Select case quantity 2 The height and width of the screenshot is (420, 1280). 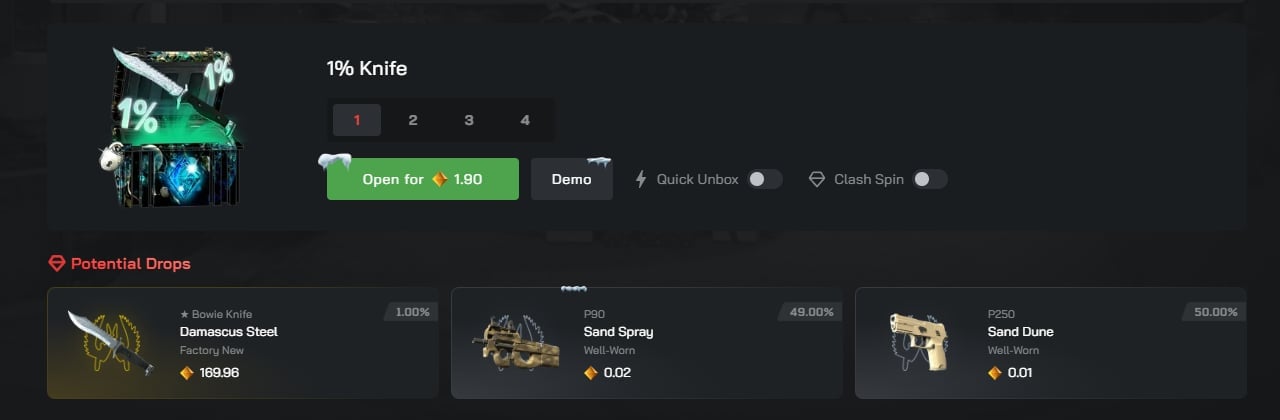pos(413,121)
